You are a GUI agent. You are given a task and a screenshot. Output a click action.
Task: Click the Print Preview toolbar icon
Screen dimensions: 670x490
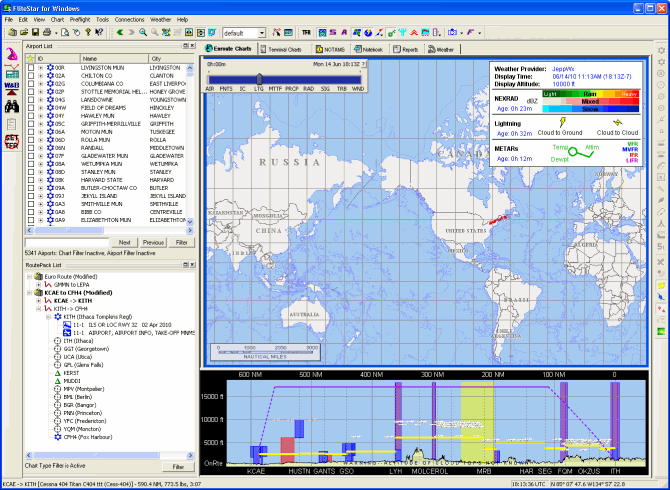(65, 32)
